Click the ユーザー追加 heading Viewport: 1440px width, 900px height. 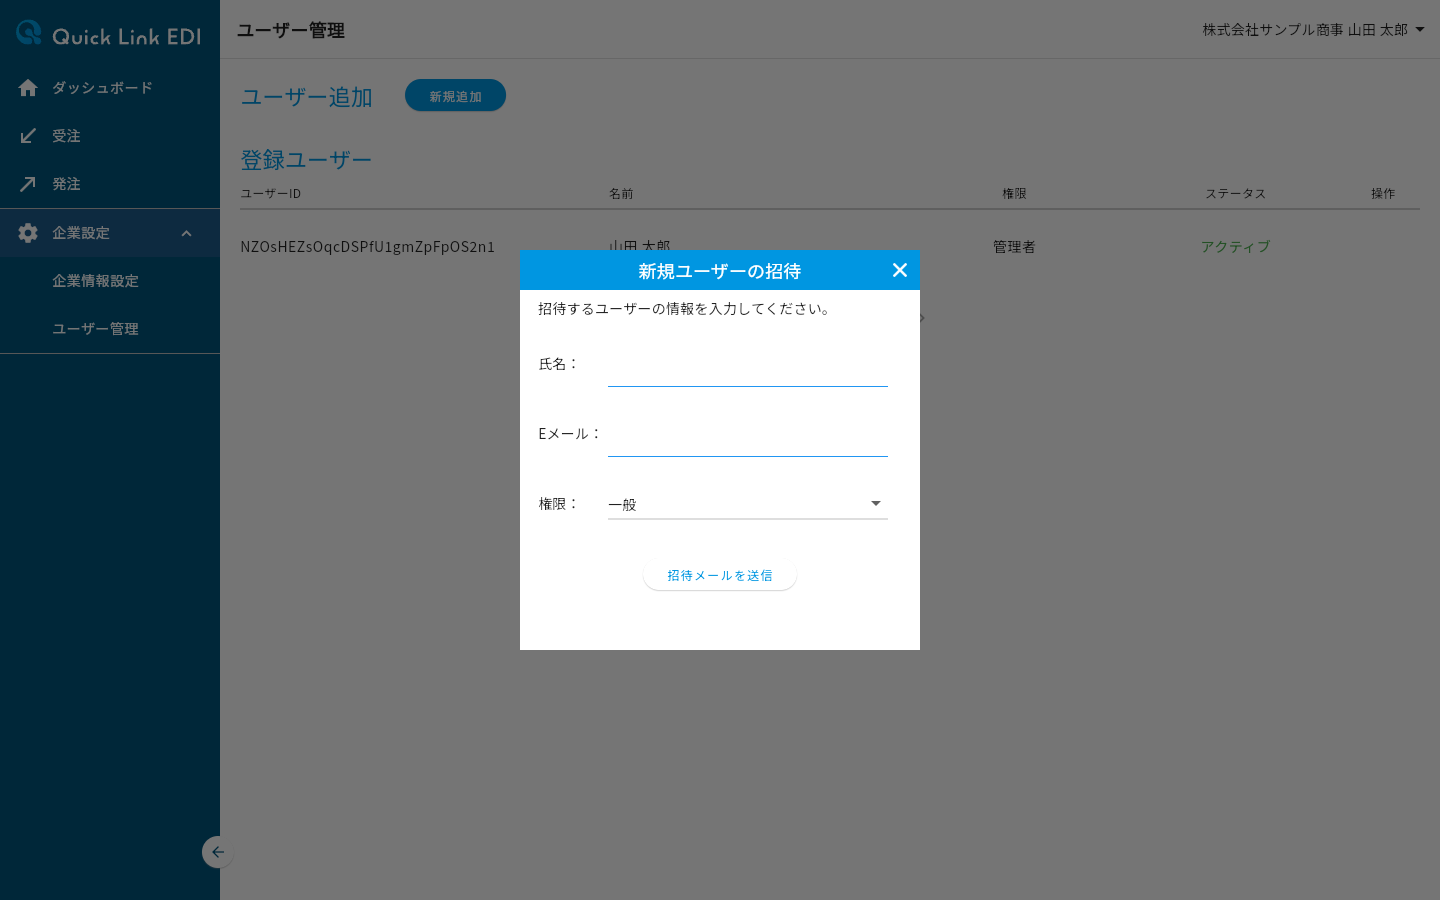pyautogui.click(x=306, y=97)
